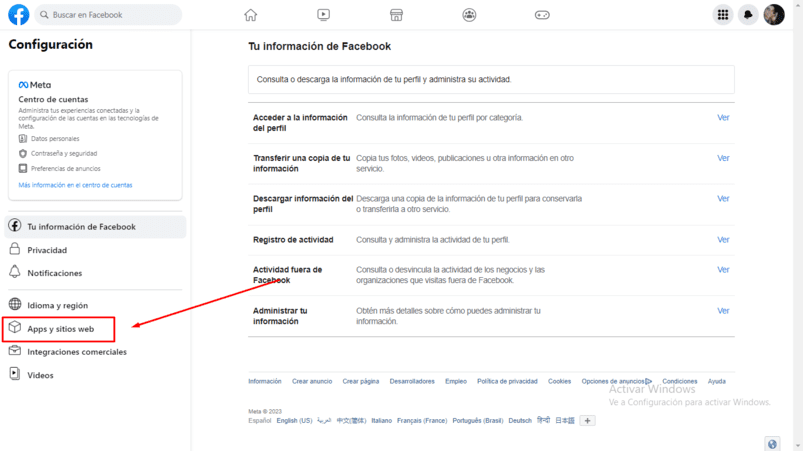Screen dimensions: 803x451
Task: Open the Groups icon in top bar
Action: click(469, 15)
